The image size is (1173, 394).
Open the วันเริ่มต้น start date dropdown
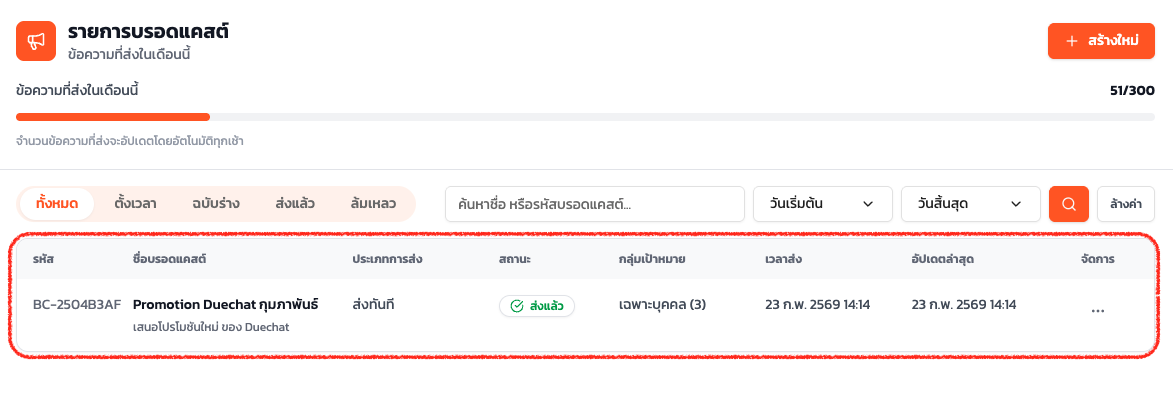click(x=823, y=204)
